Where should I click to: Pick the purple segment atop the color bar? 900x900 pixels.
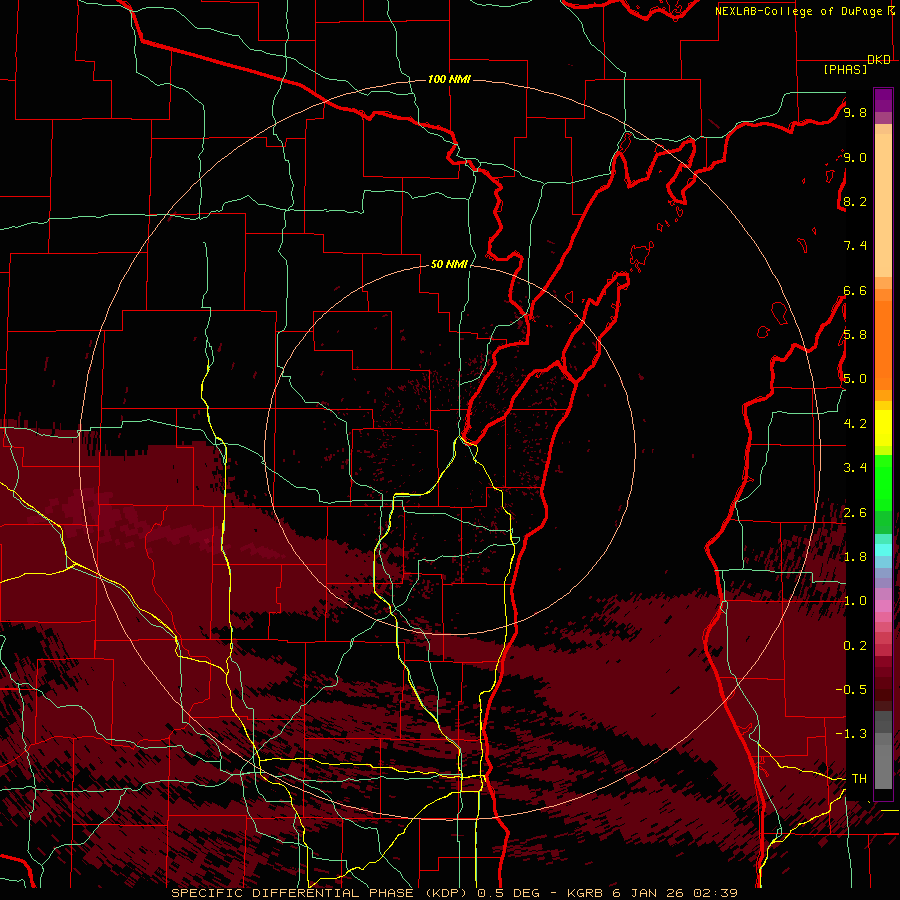883,100
